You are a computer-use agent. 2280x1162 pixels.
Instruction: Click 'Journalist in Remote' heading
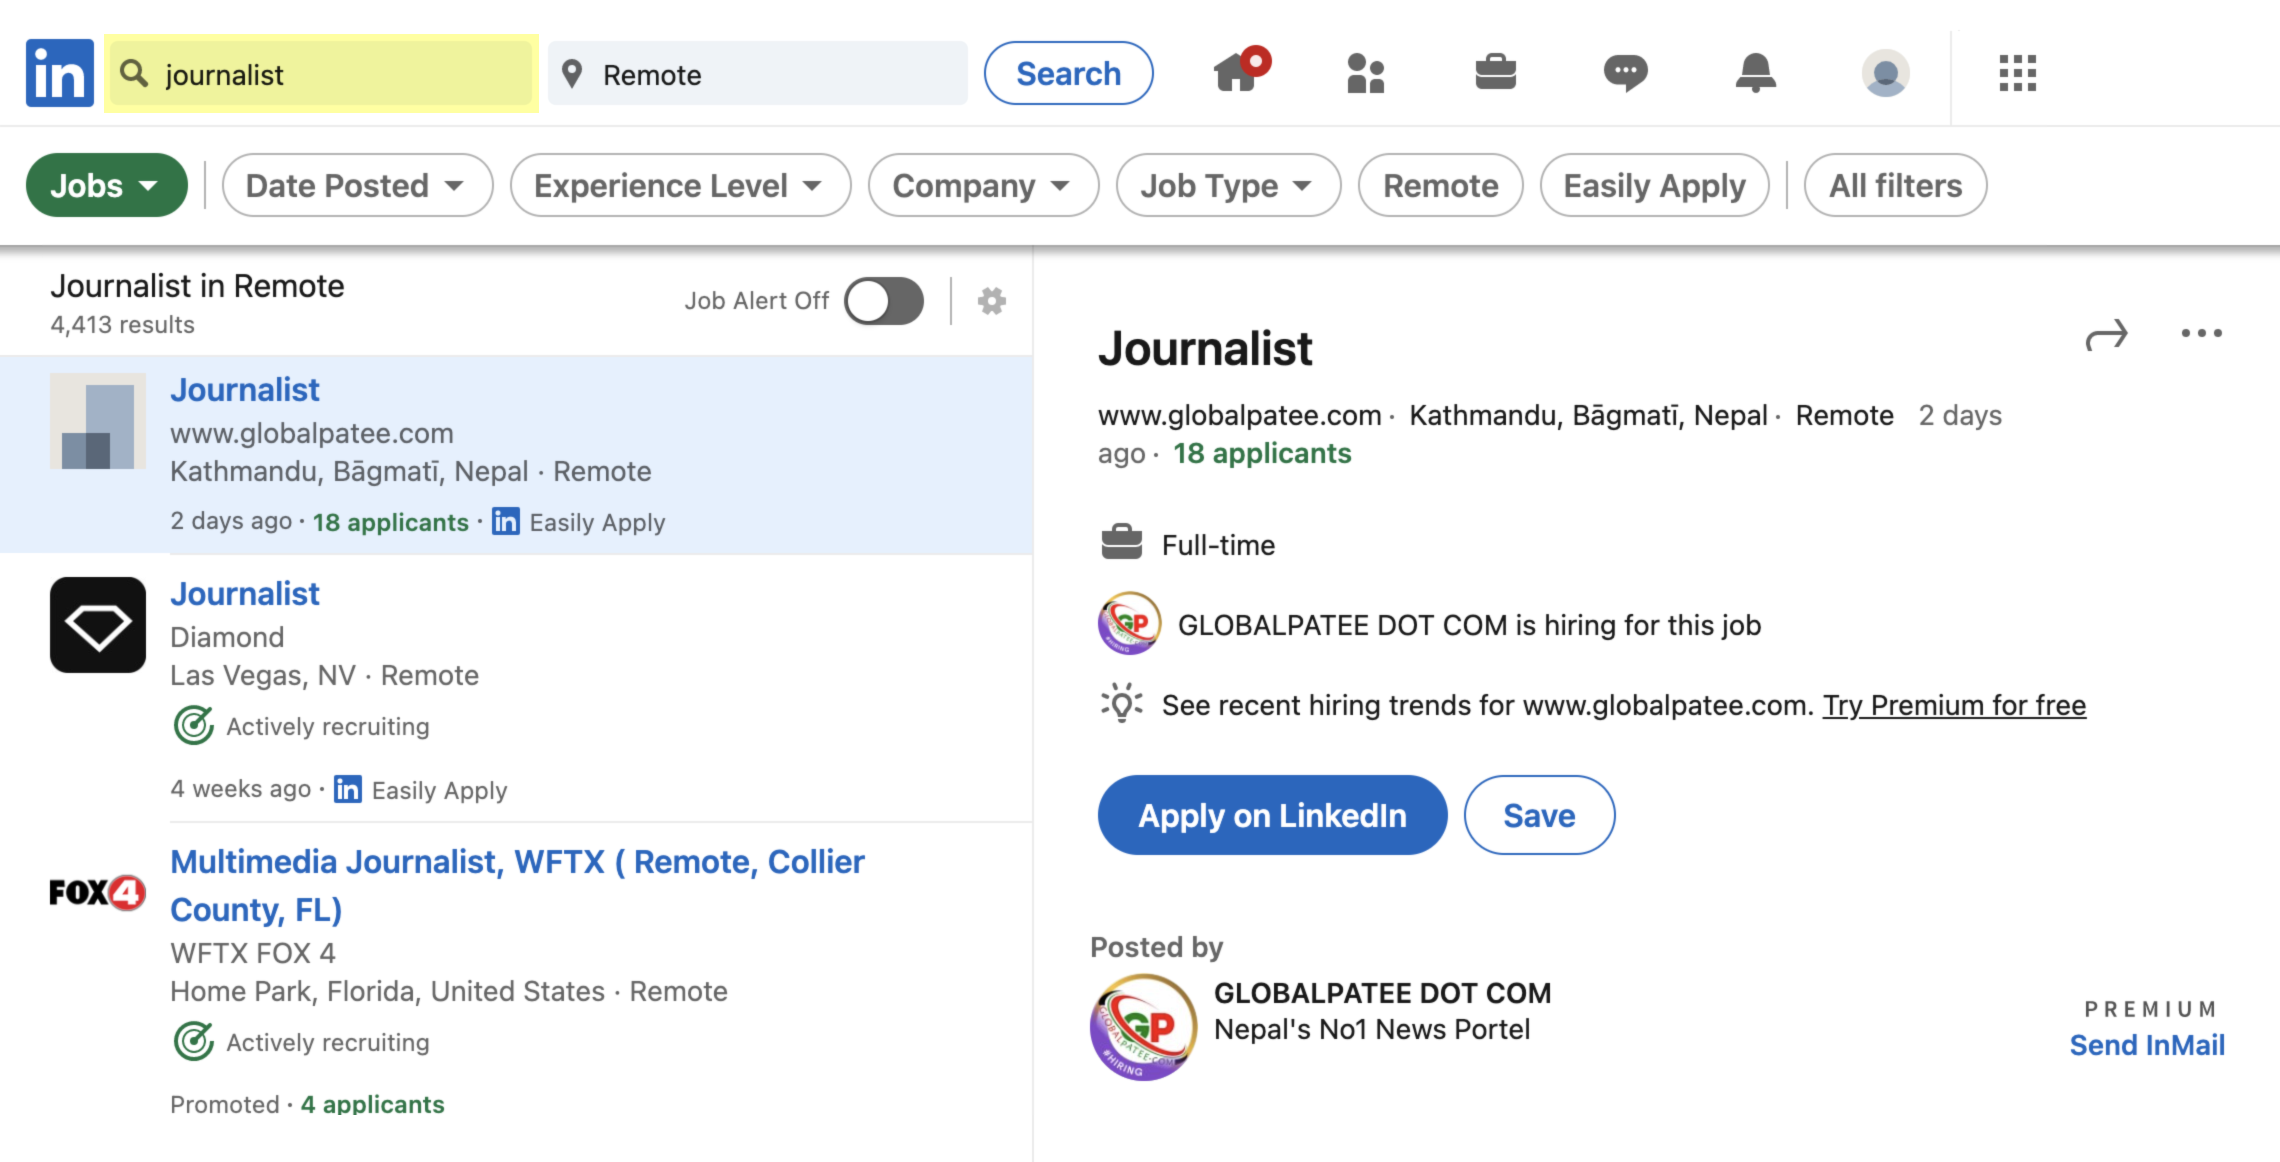tap(197, 286)
